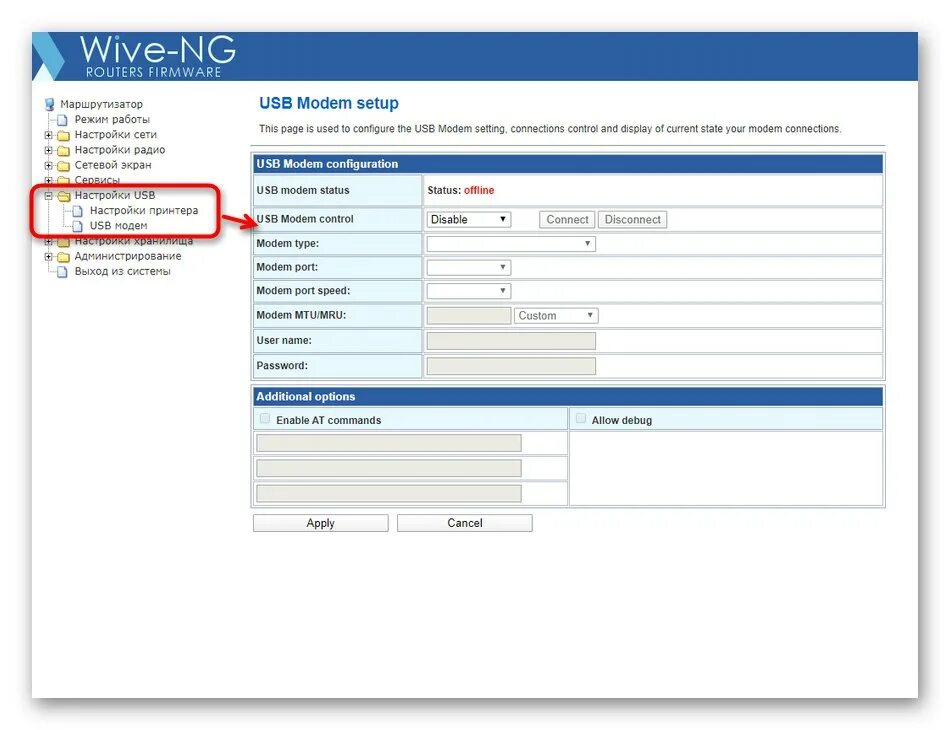
Task: Click the folder icon beside Администрирование
Action: click(x=64, y=257)
